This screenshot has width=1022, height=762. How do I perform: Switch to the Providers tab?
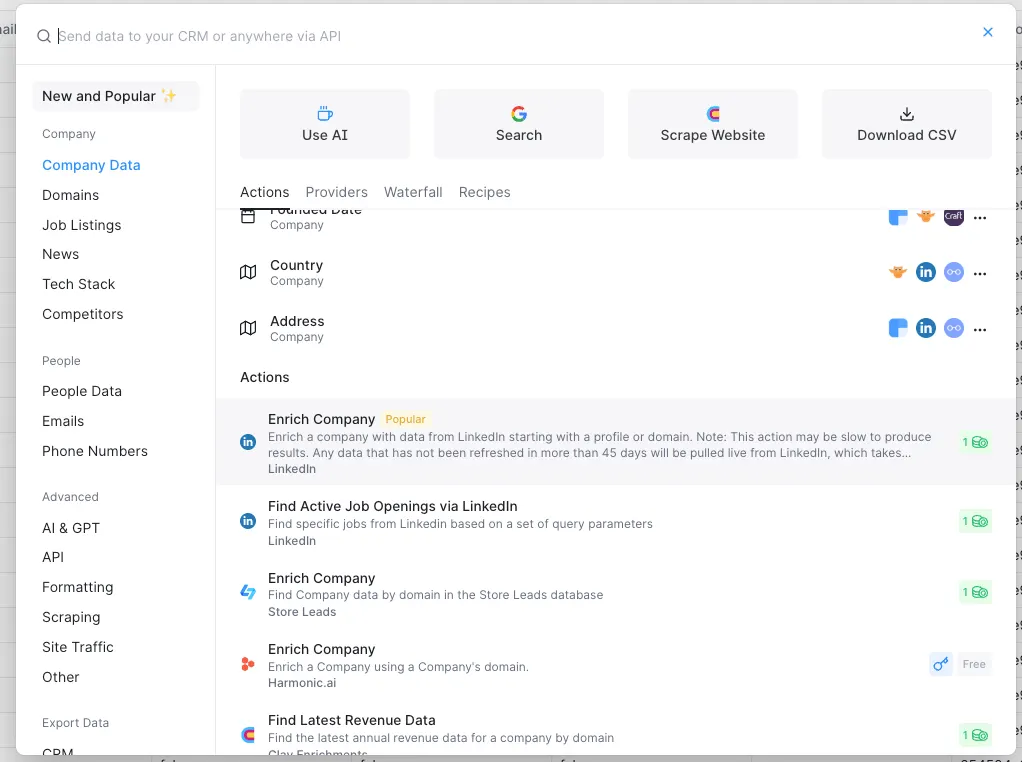(x=336, y=192)
